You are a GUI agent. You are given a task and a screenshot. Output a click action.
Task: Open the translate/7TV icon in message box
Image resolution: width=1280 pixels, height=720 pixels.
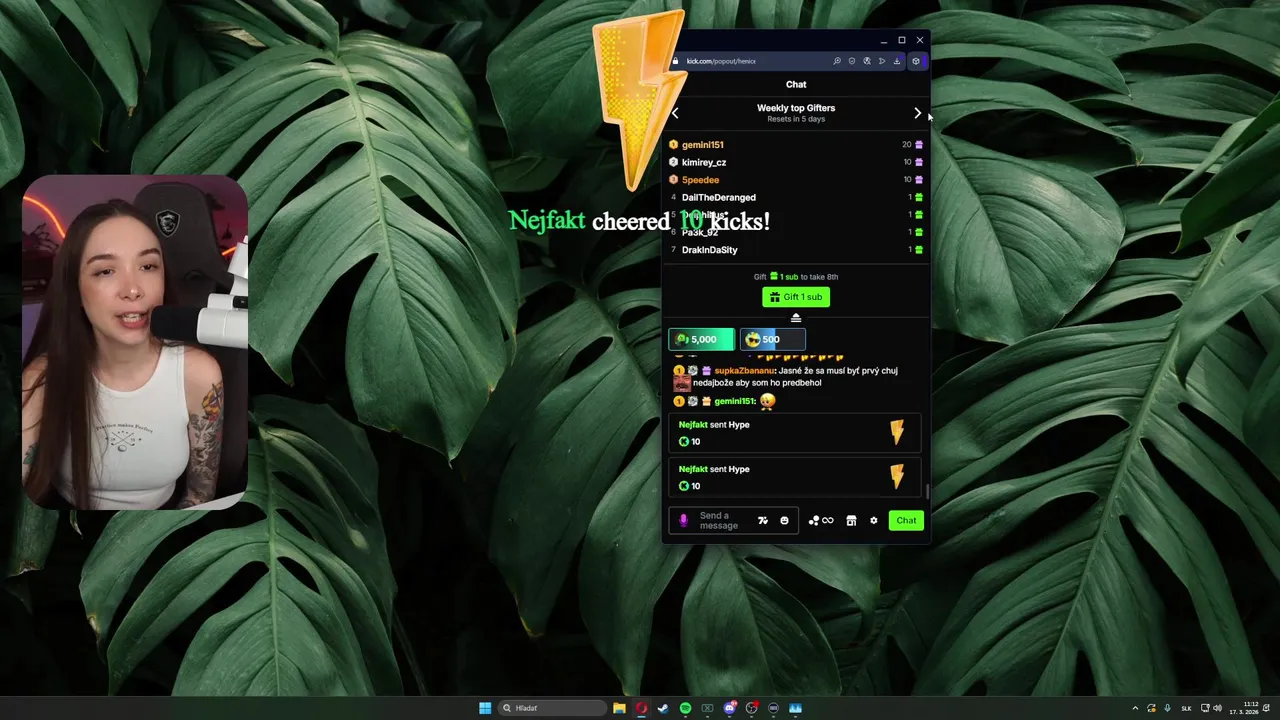point(763,520)
